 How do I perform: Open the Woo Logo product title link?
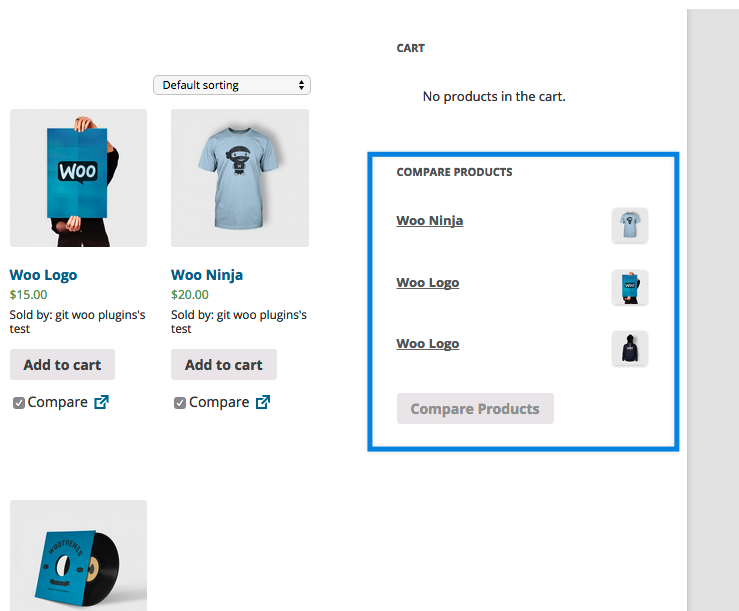(43, 275)
